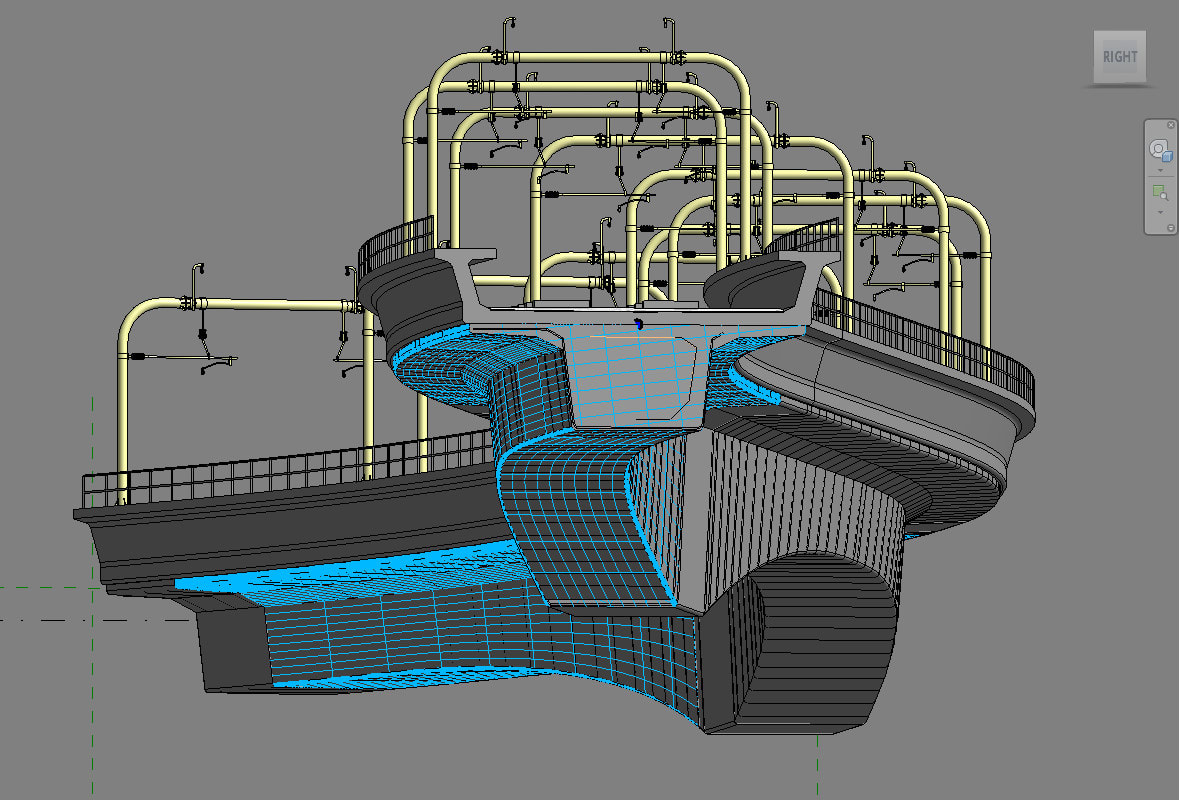Expand the Zoom options dropdown arrow
This screenshot has width=1180, height=800.
pyautogui.click(x=1160, y=212)
